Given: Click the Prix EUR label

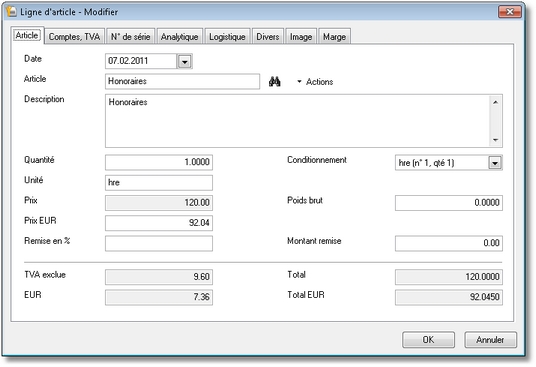Looking at the screenshot, I should (40, 221).
